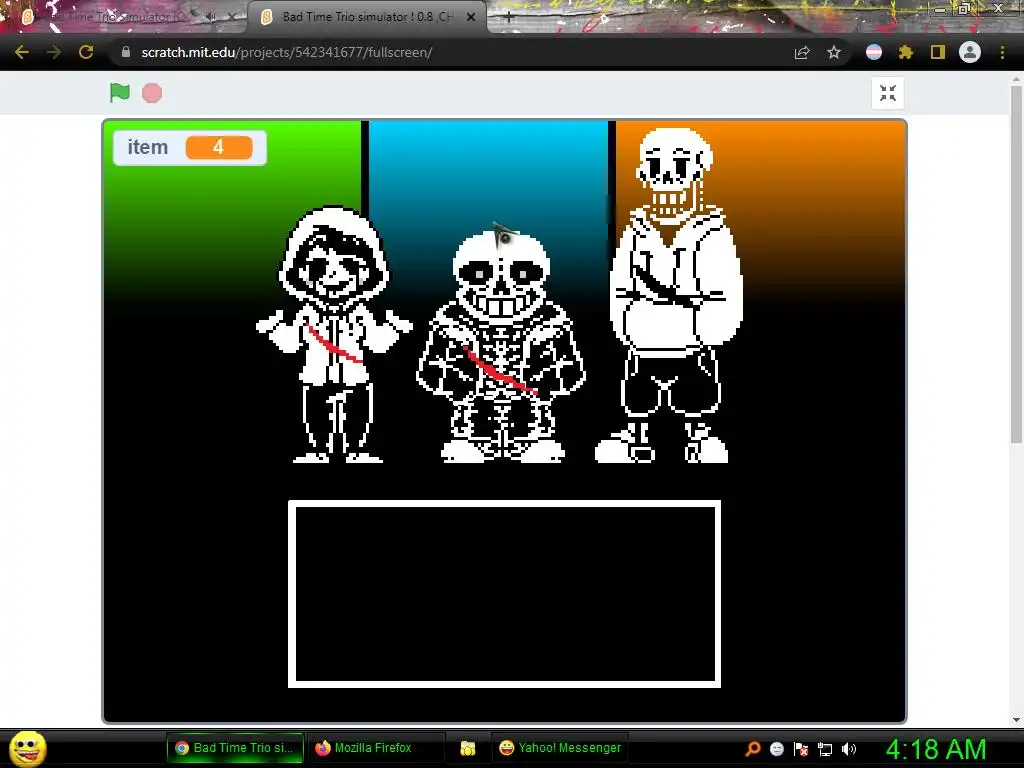Click inside the white battle box

pos(504,594)
